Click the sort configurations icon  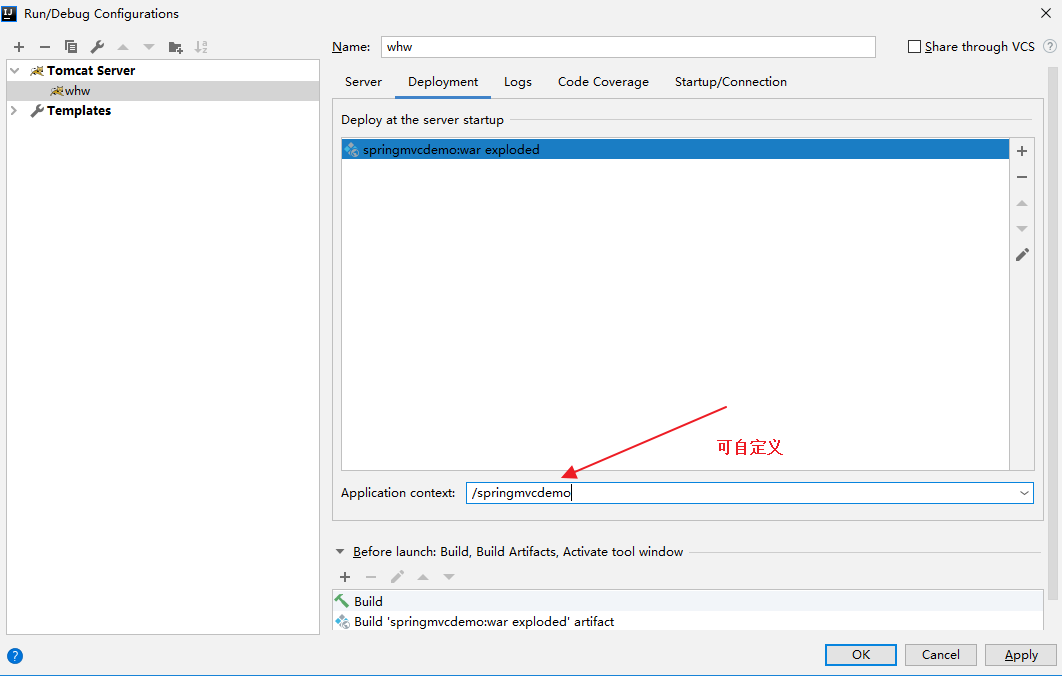point(201,47)
